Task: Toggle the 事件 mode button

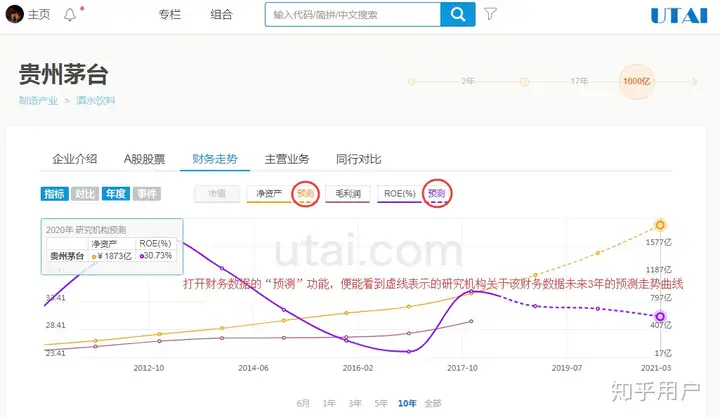Action: pyautogui.click(x=147, y=194)
